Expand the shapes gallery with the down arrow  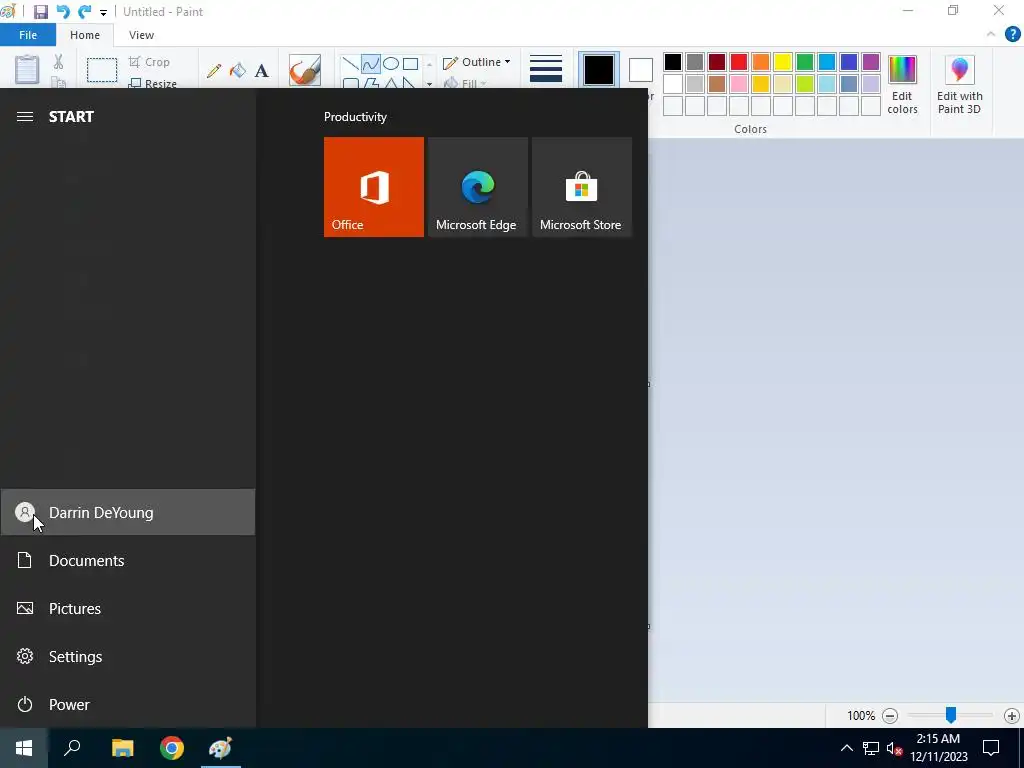click(x=429, y=84)
